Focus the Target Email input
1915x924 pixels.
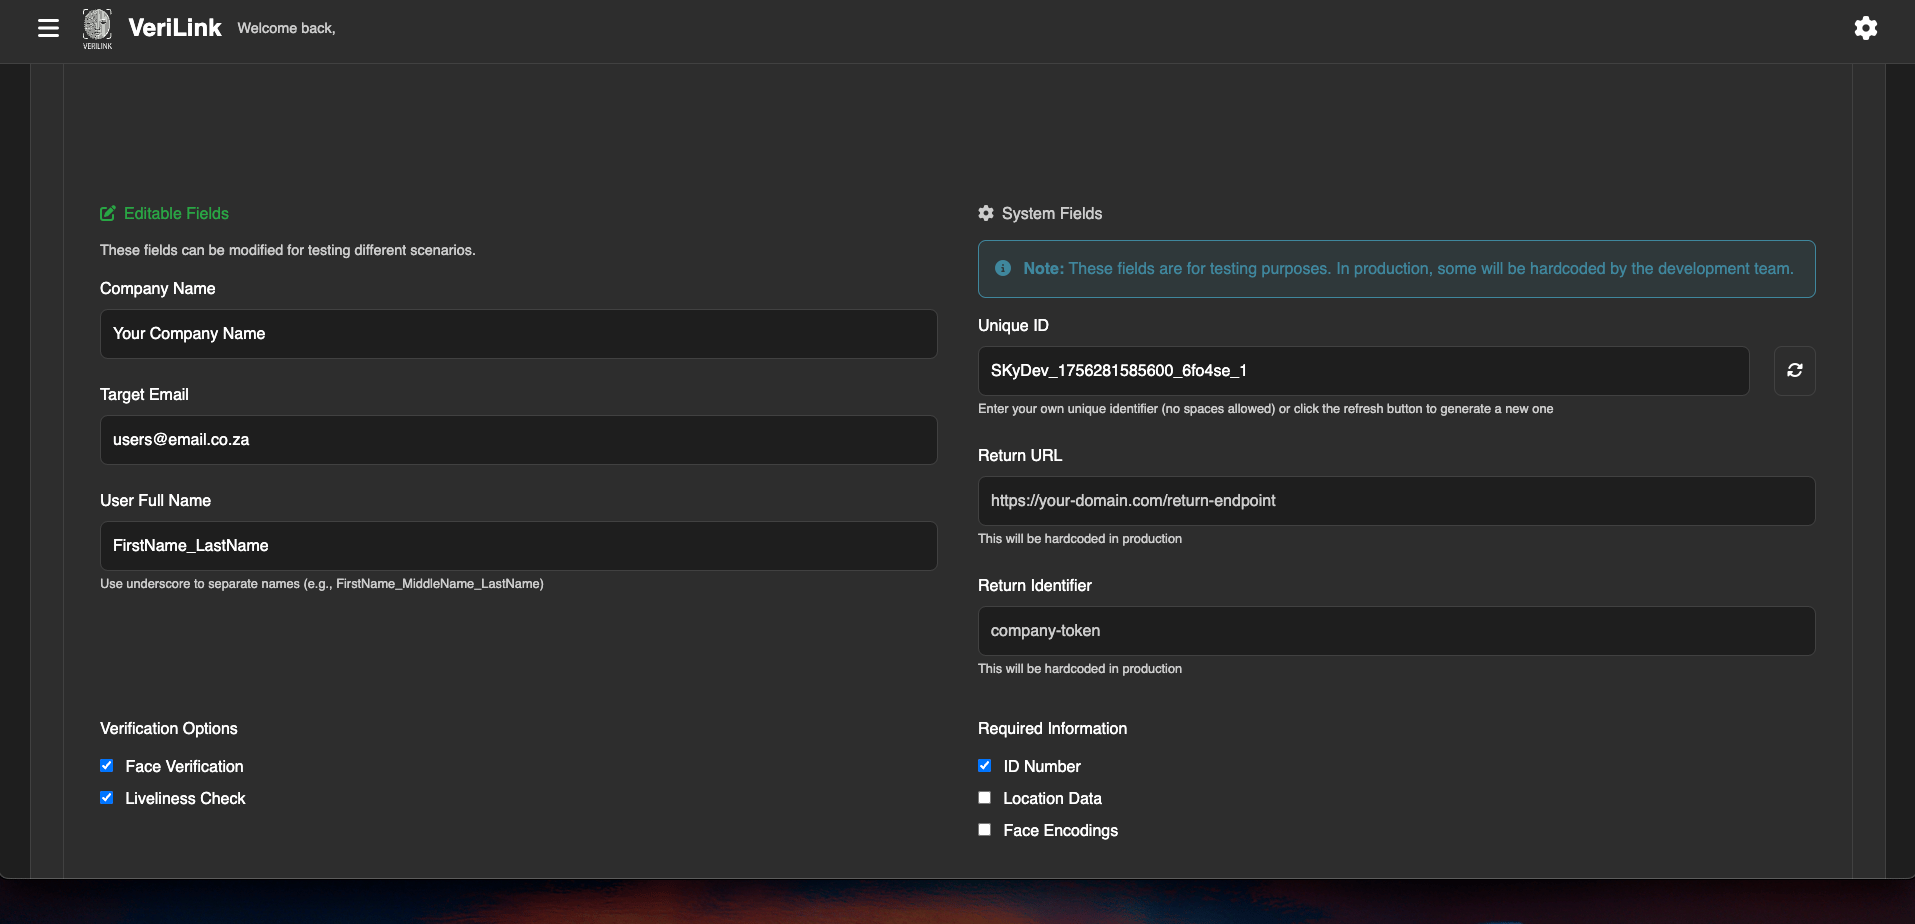tap(518, 440)
